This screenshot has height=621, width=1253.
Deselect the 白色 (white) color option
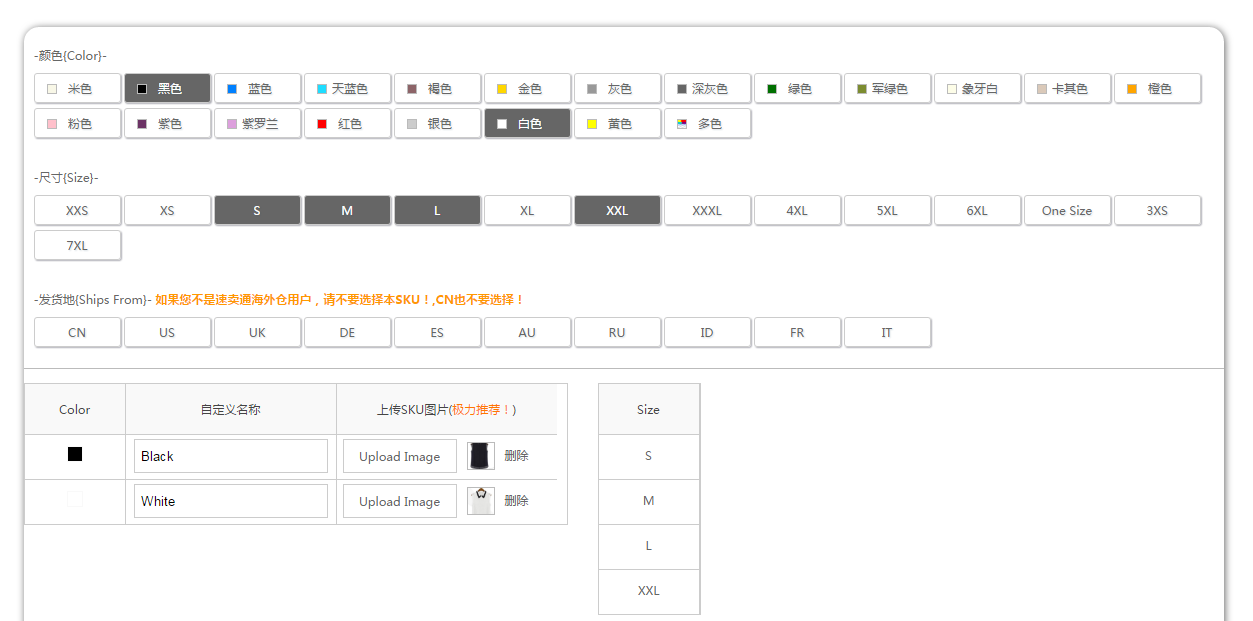pos(527,124)
